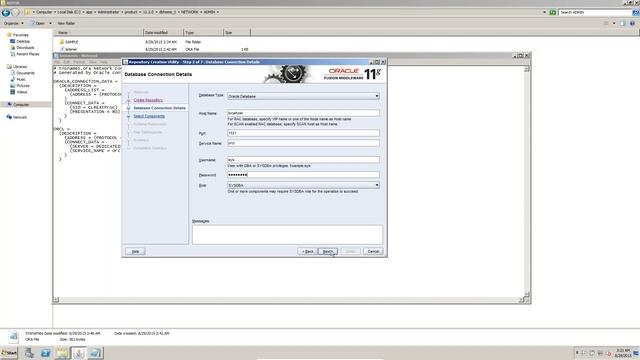Click the Port input field
Image resolution: width=640 pixels, height=360 pixels.
(x=303, y=133)
